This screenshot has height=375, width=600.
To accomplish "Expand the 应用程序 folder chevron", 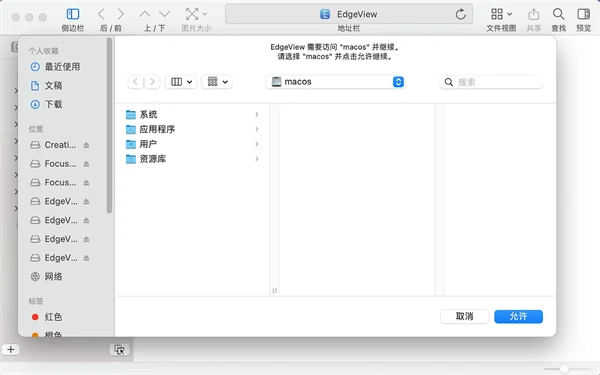I will pos(257,129).
